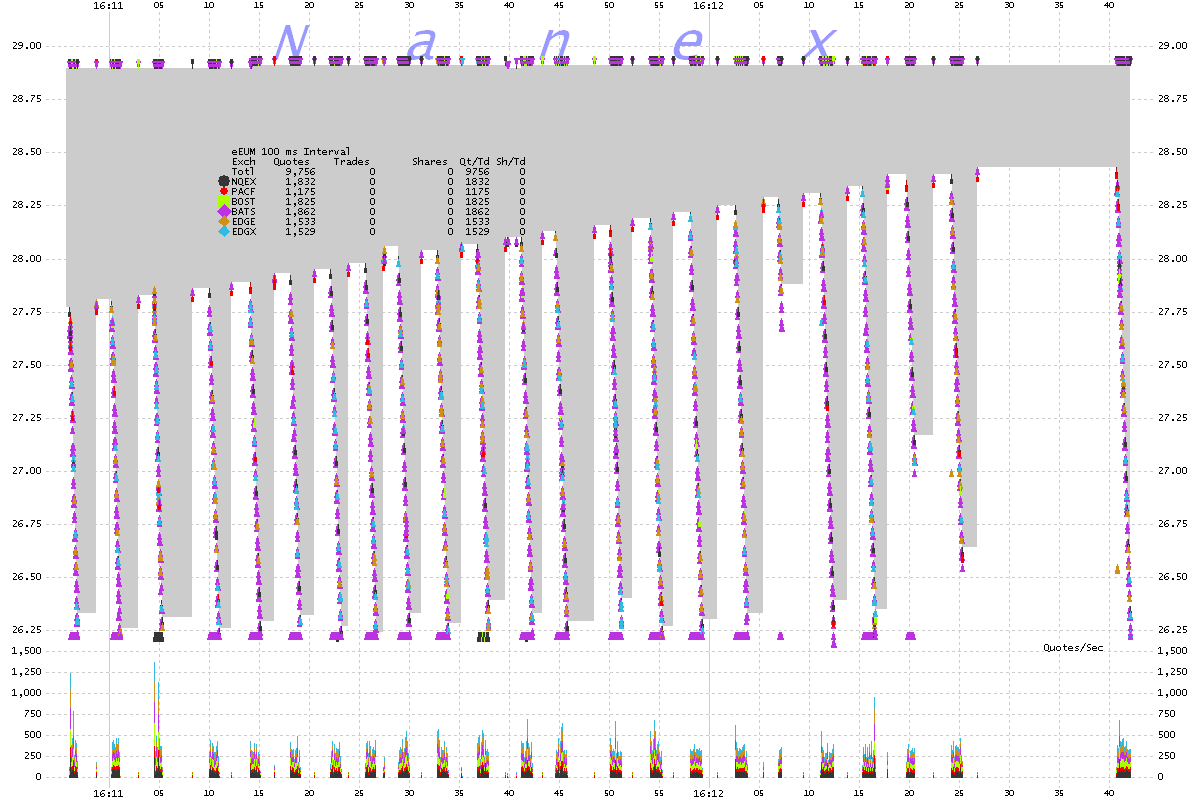
Task: Click the "16:11" time label on the top axis
Action: 108,5
